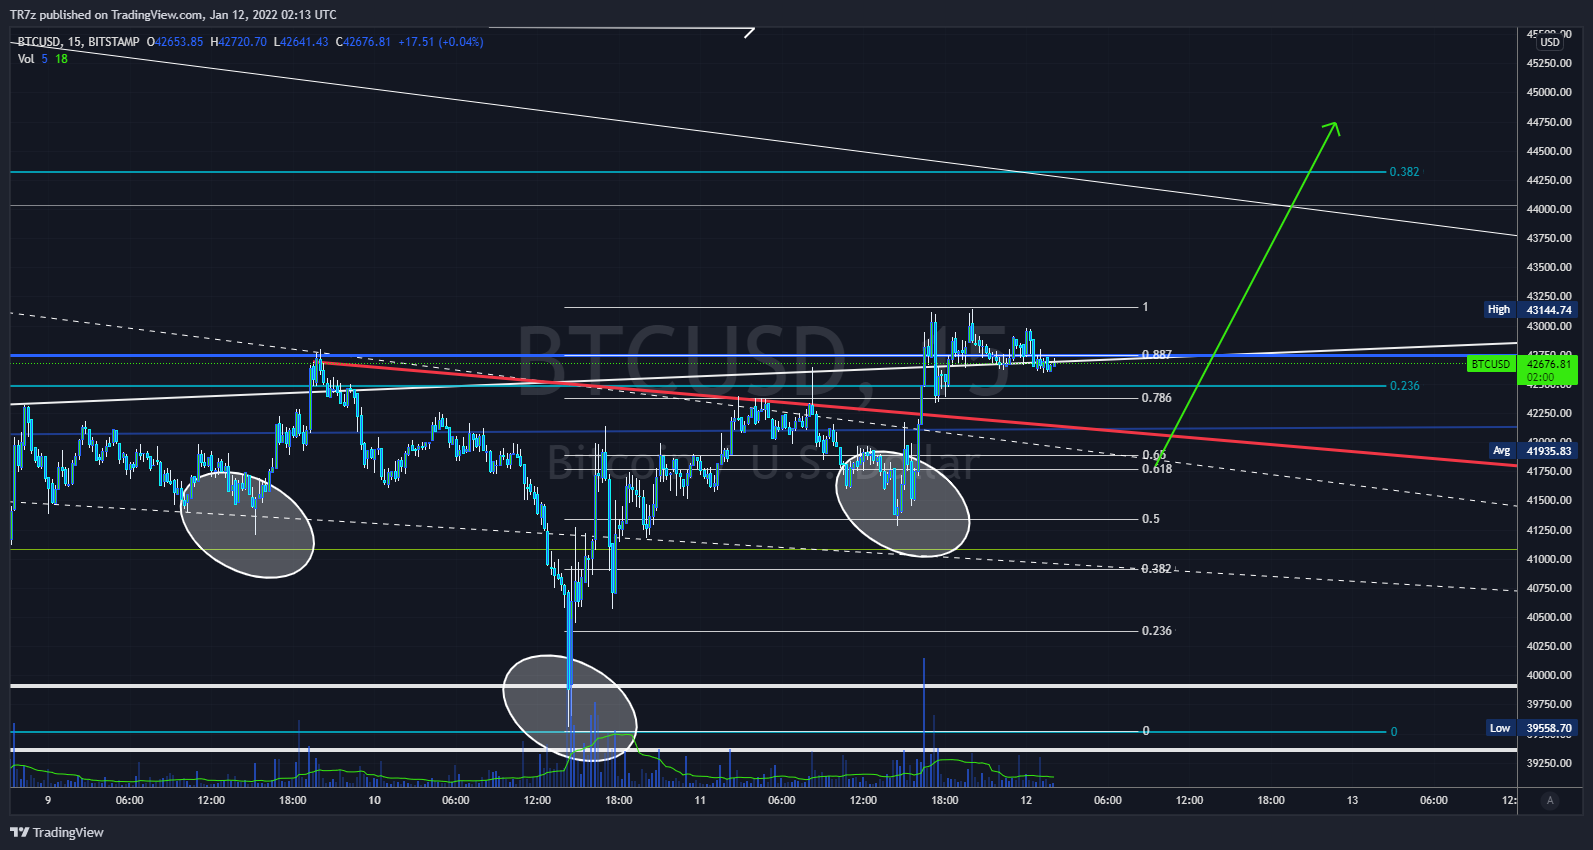Click the white Fibonacci level label '1'
Screen dimensions: 1593x850
pyautogui.click(x=1146, y=307)
